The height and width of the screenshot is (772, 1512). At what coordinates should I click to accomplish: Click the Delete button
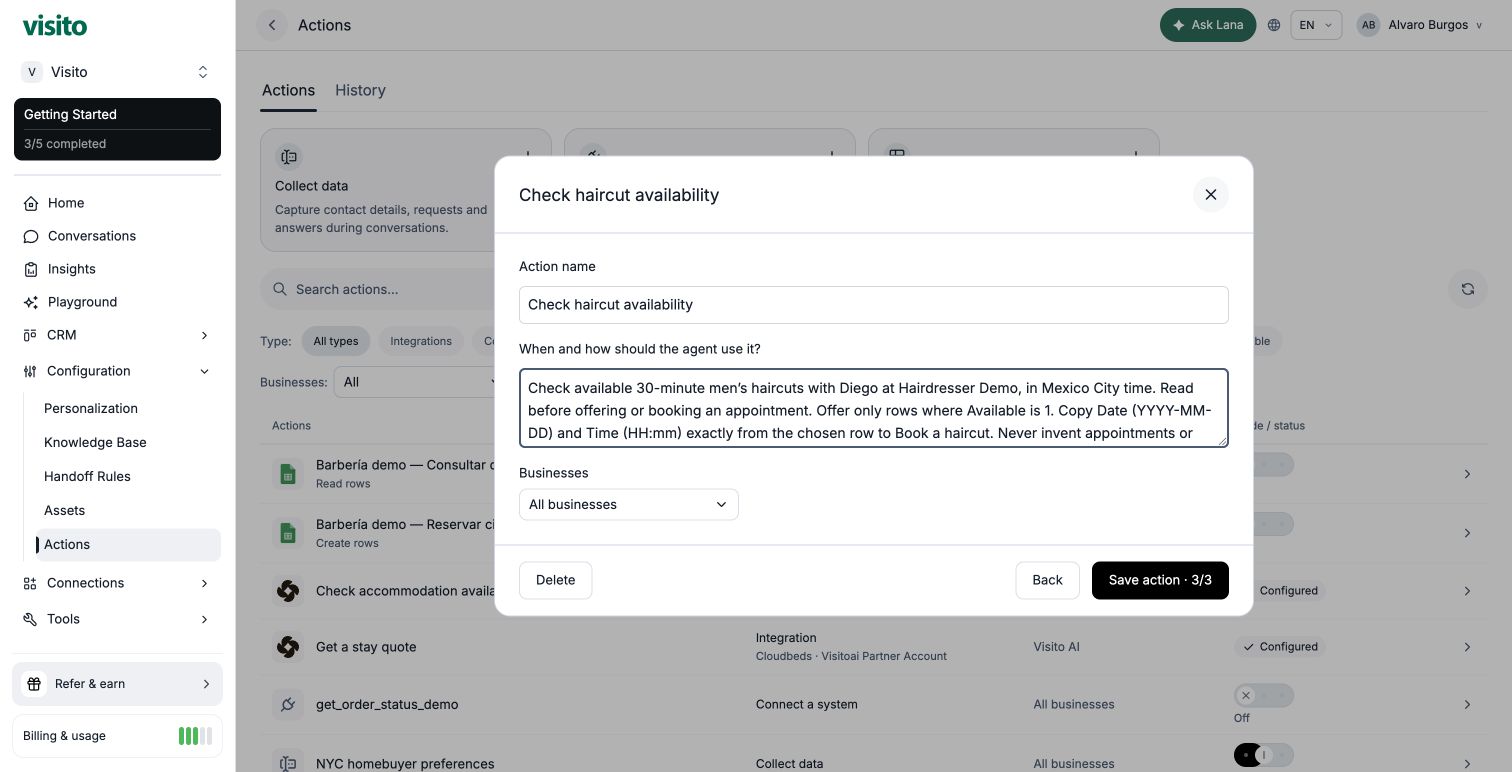[x=555, y=580]
